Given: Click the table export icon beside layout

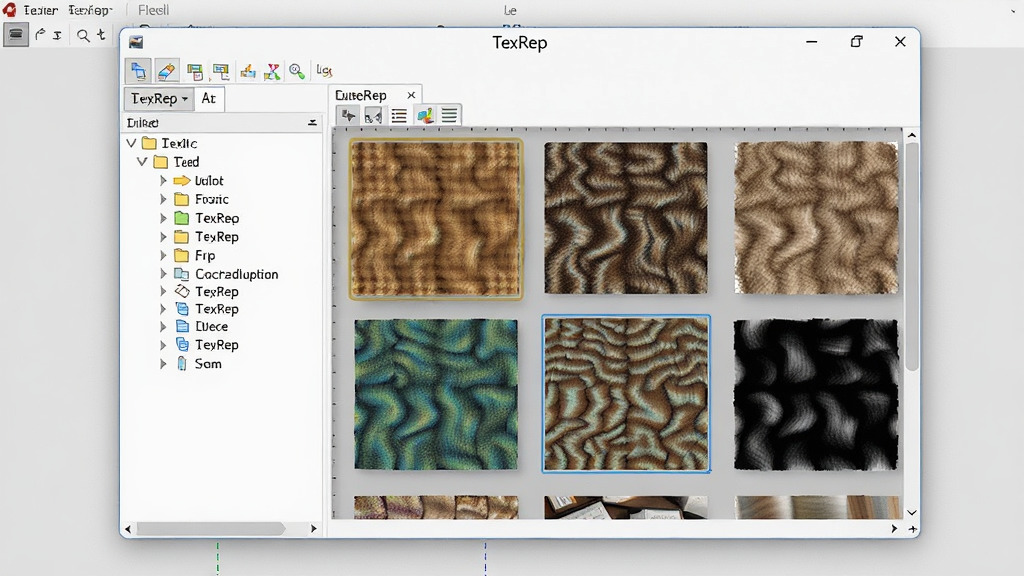Looking at the screenshot, I should [x=221, y=71].
